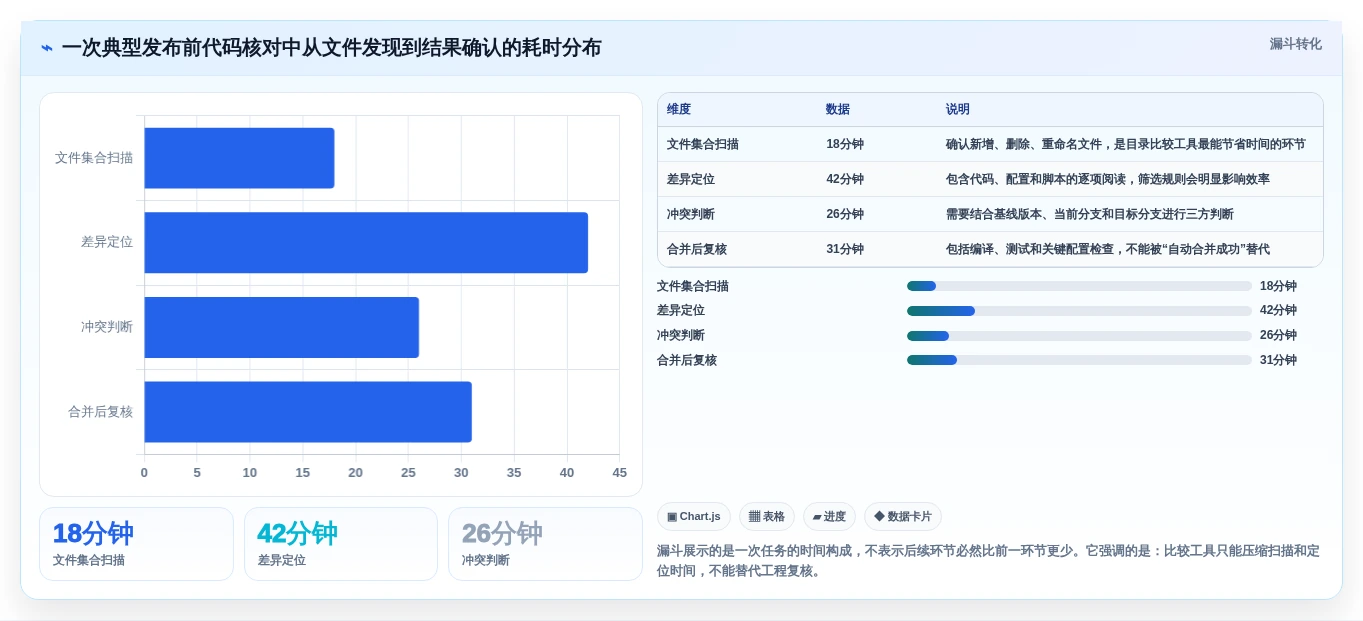Select the 文件集合扫描 table row cell
The width and height of the screenshot is (1363, 621).
703,144
